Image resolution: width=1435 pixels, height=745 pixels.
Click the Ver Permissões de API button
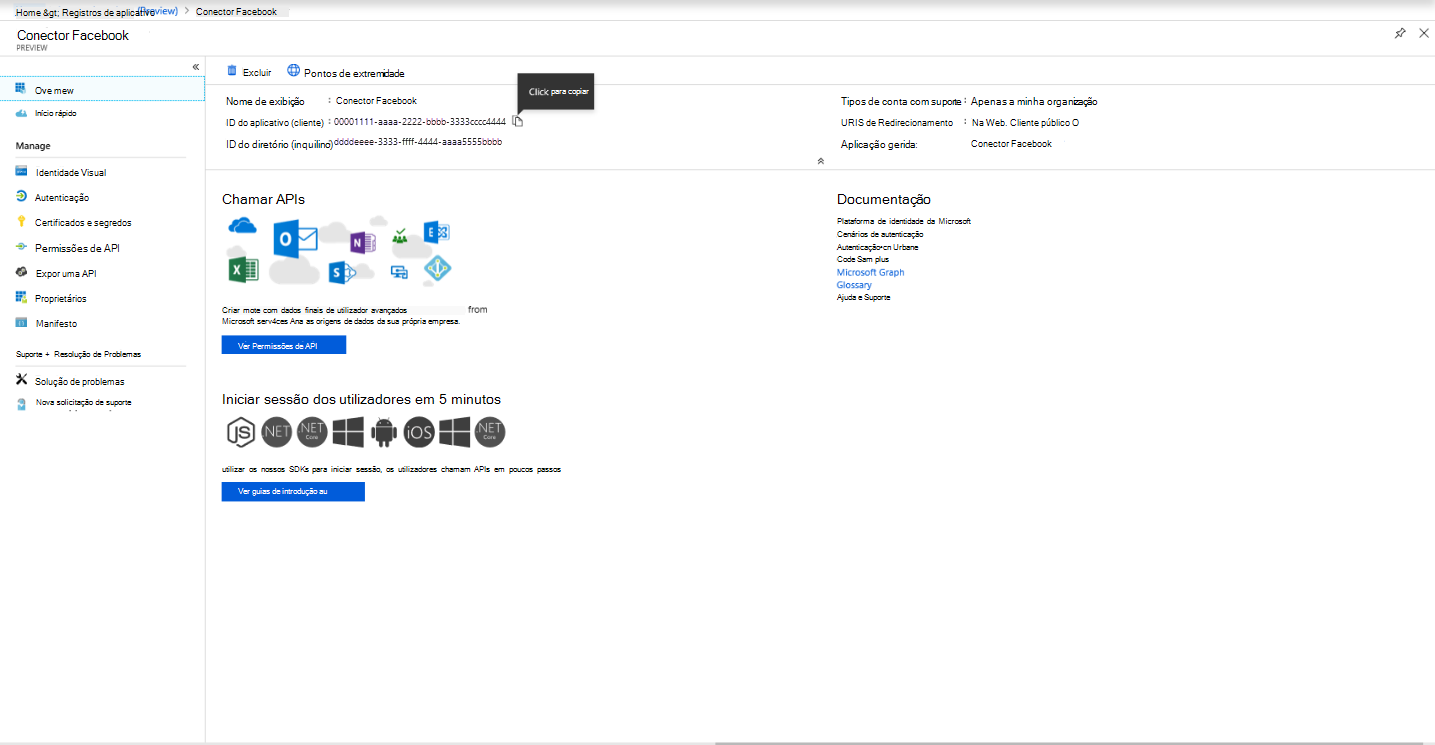(284, 345)
